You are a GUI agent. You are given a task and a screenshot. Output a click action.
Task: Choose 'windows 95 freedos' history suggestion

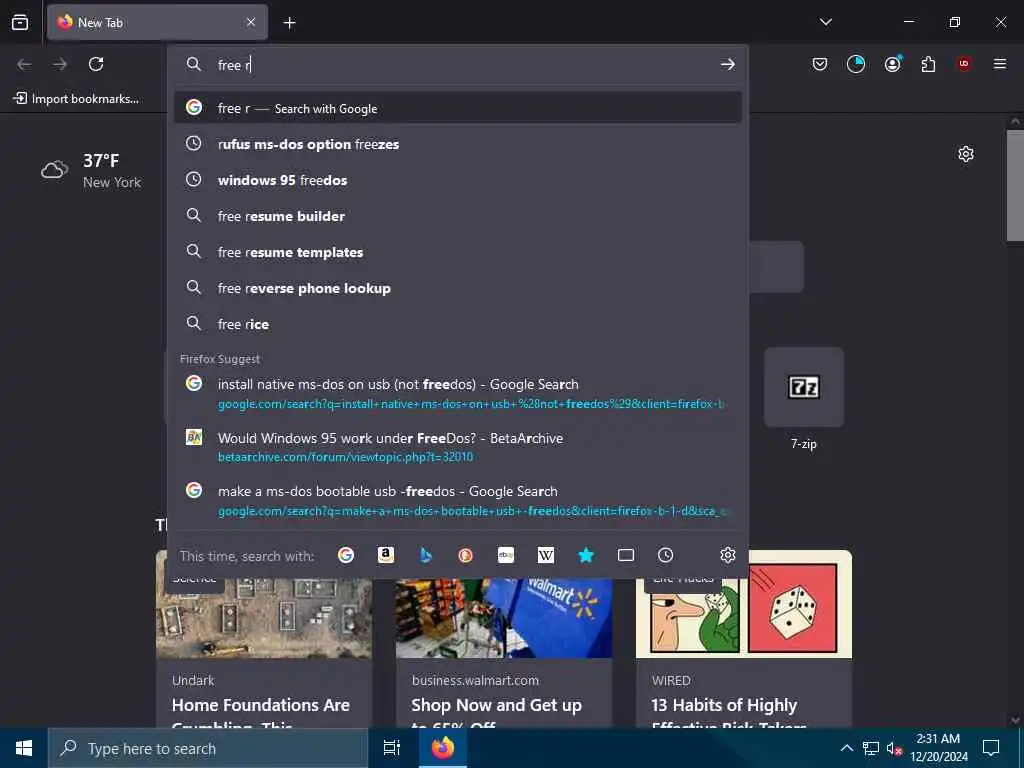pyautogui.click(x=458, y=180)
